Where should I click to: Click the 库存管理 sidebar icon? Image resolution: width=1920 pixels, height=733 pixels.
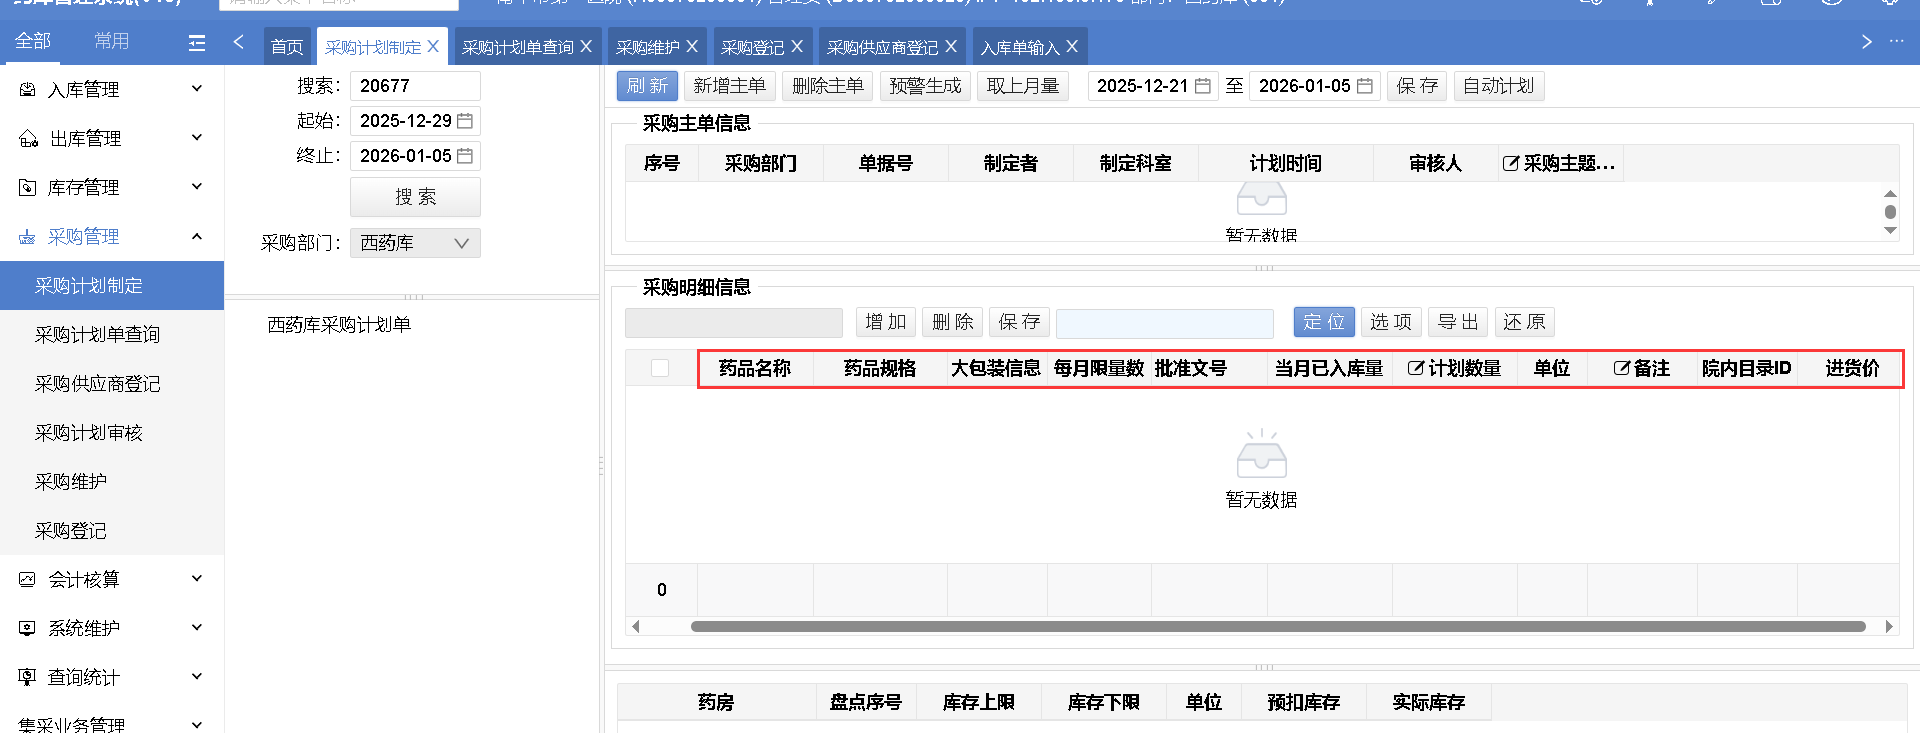coord(28,188)
